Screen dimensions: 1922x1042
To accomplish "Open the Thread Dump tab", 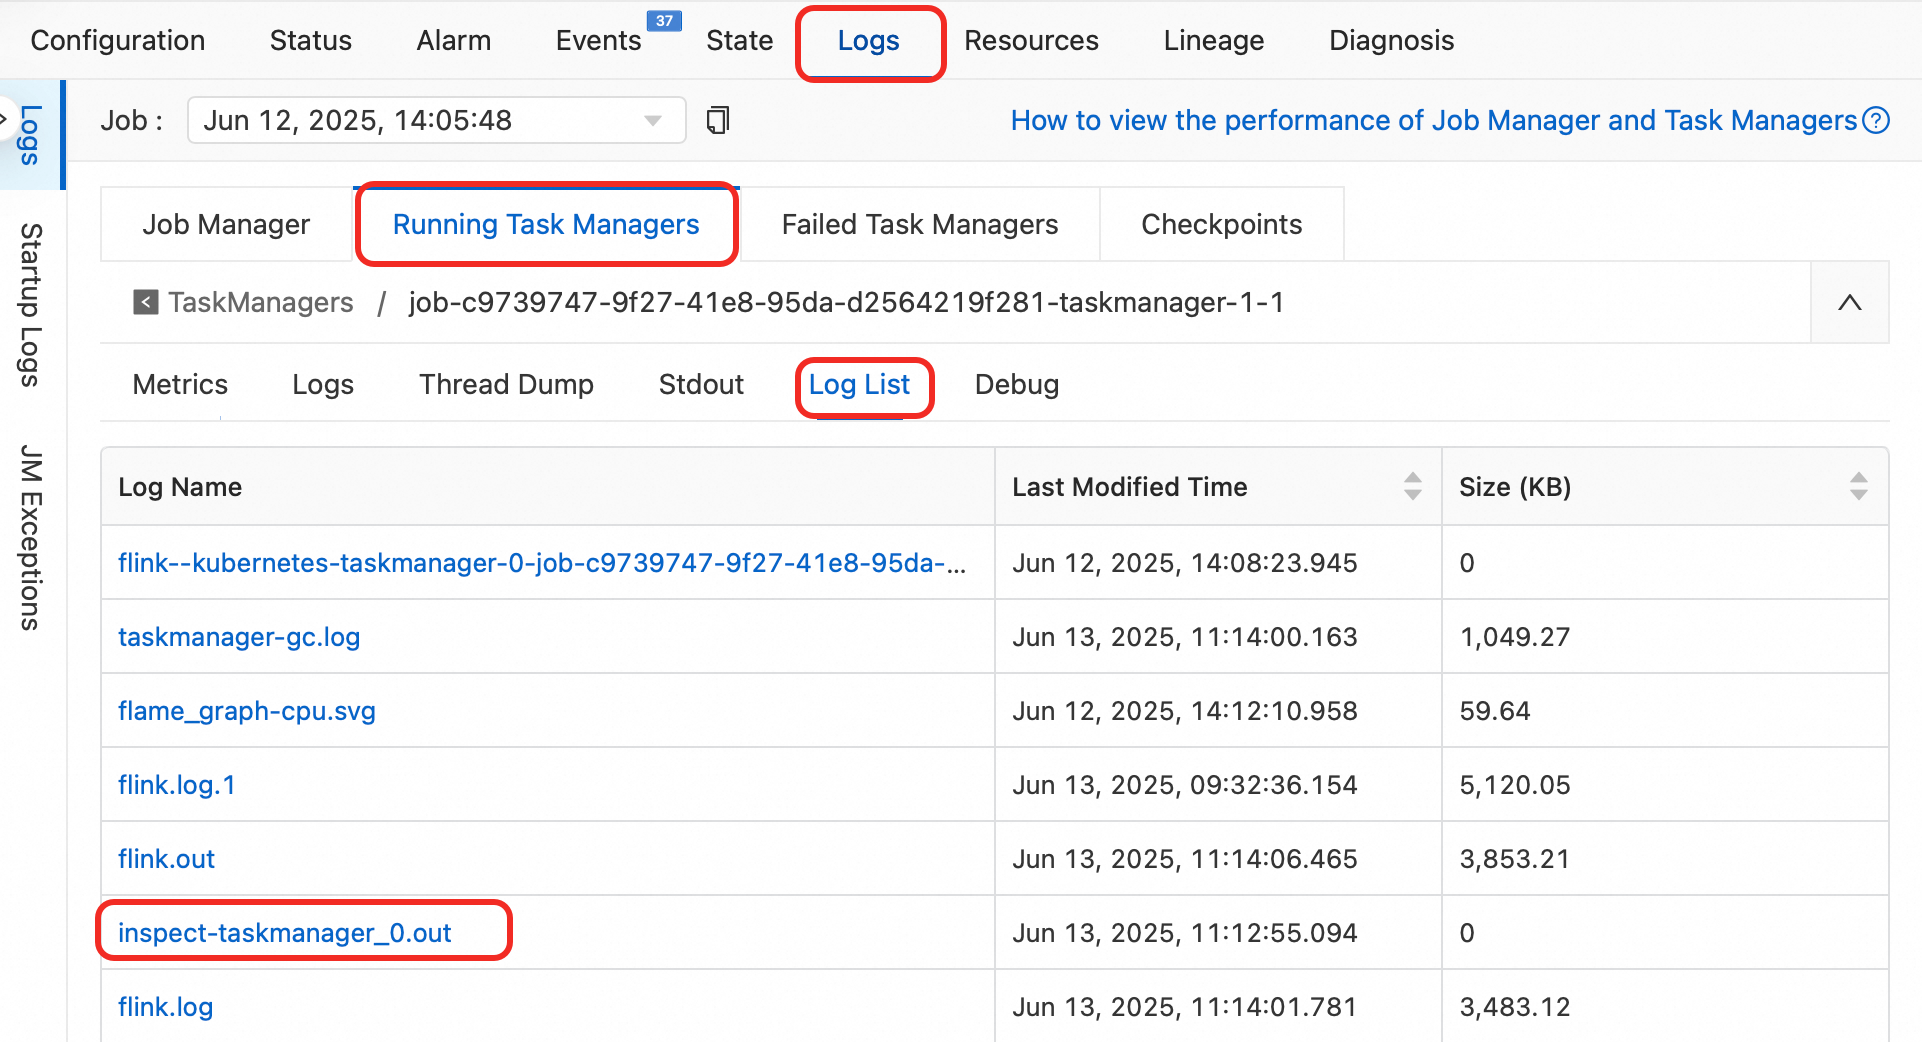I will pyautogui.click(x=506, y=385).
